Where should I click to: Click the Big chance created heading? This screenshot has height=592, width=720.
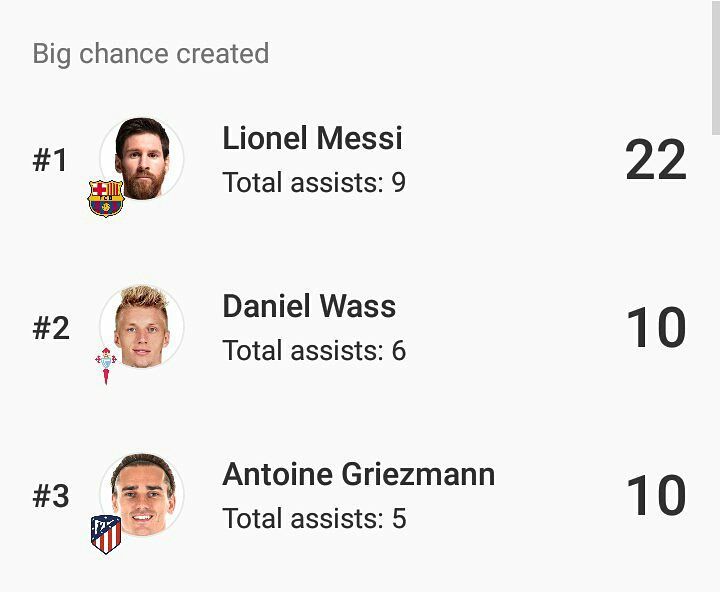151,54
